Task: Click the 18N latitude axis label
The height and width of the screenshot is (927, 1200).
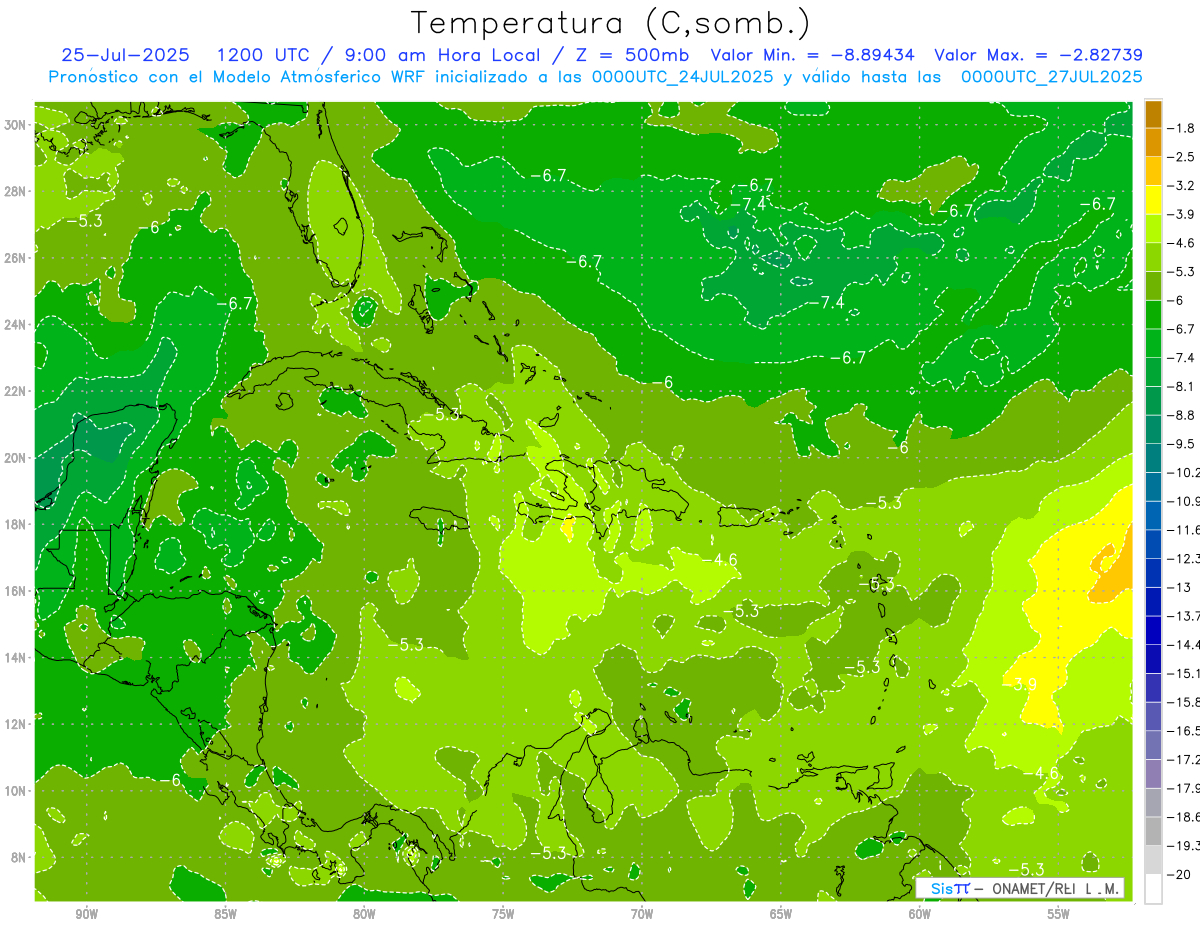Action: (x=17, y=524)
